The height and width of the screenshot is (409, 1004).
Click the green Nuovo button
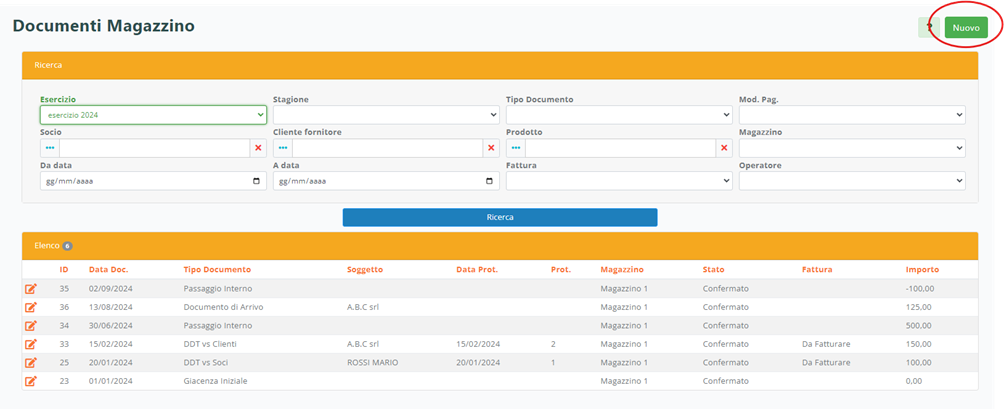coord(965,28)
